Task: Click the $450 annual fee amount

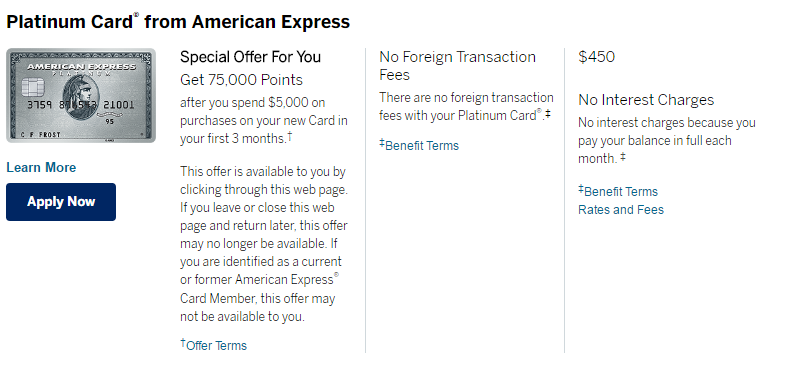Action: pyautogui.click(x=597, y=57)
